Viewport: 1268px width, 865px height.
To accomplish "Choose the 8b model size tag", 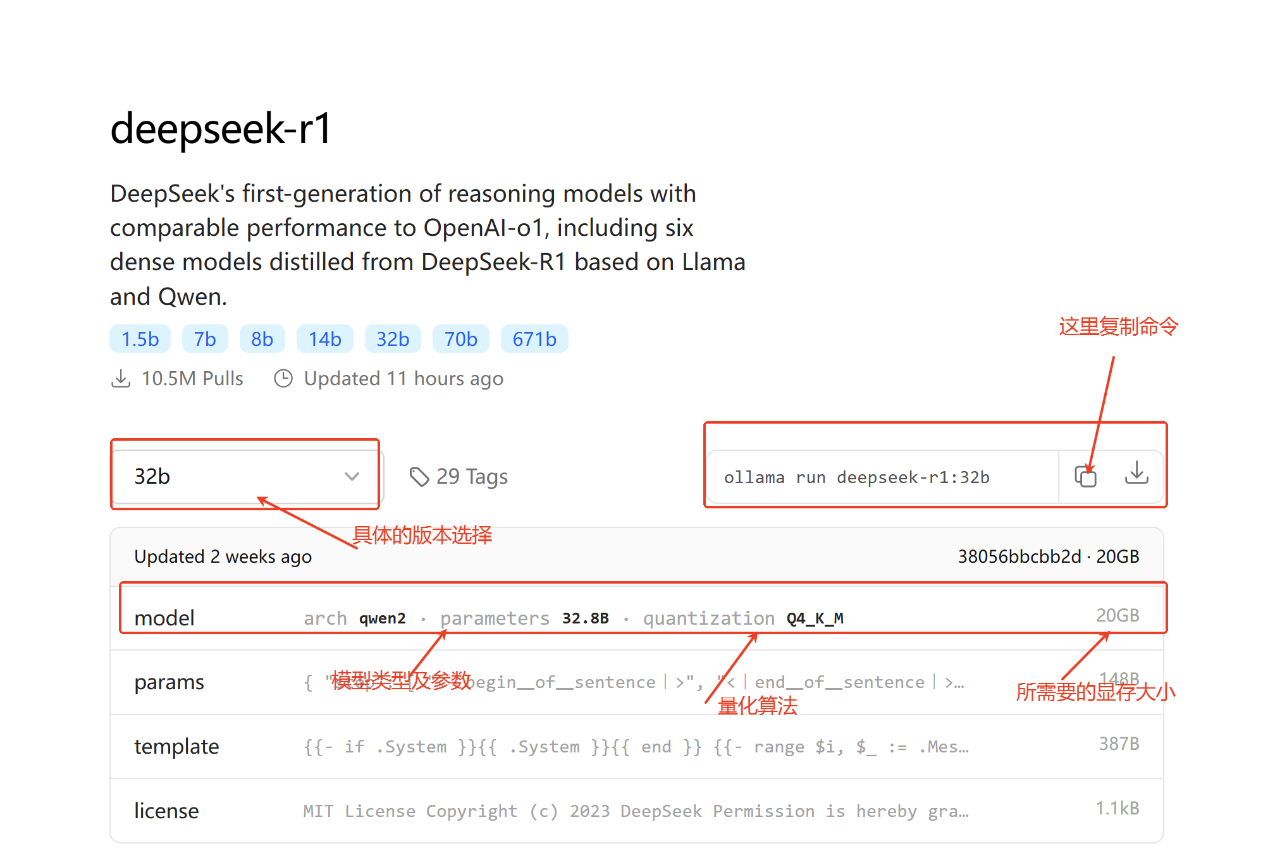I will 262,339.
